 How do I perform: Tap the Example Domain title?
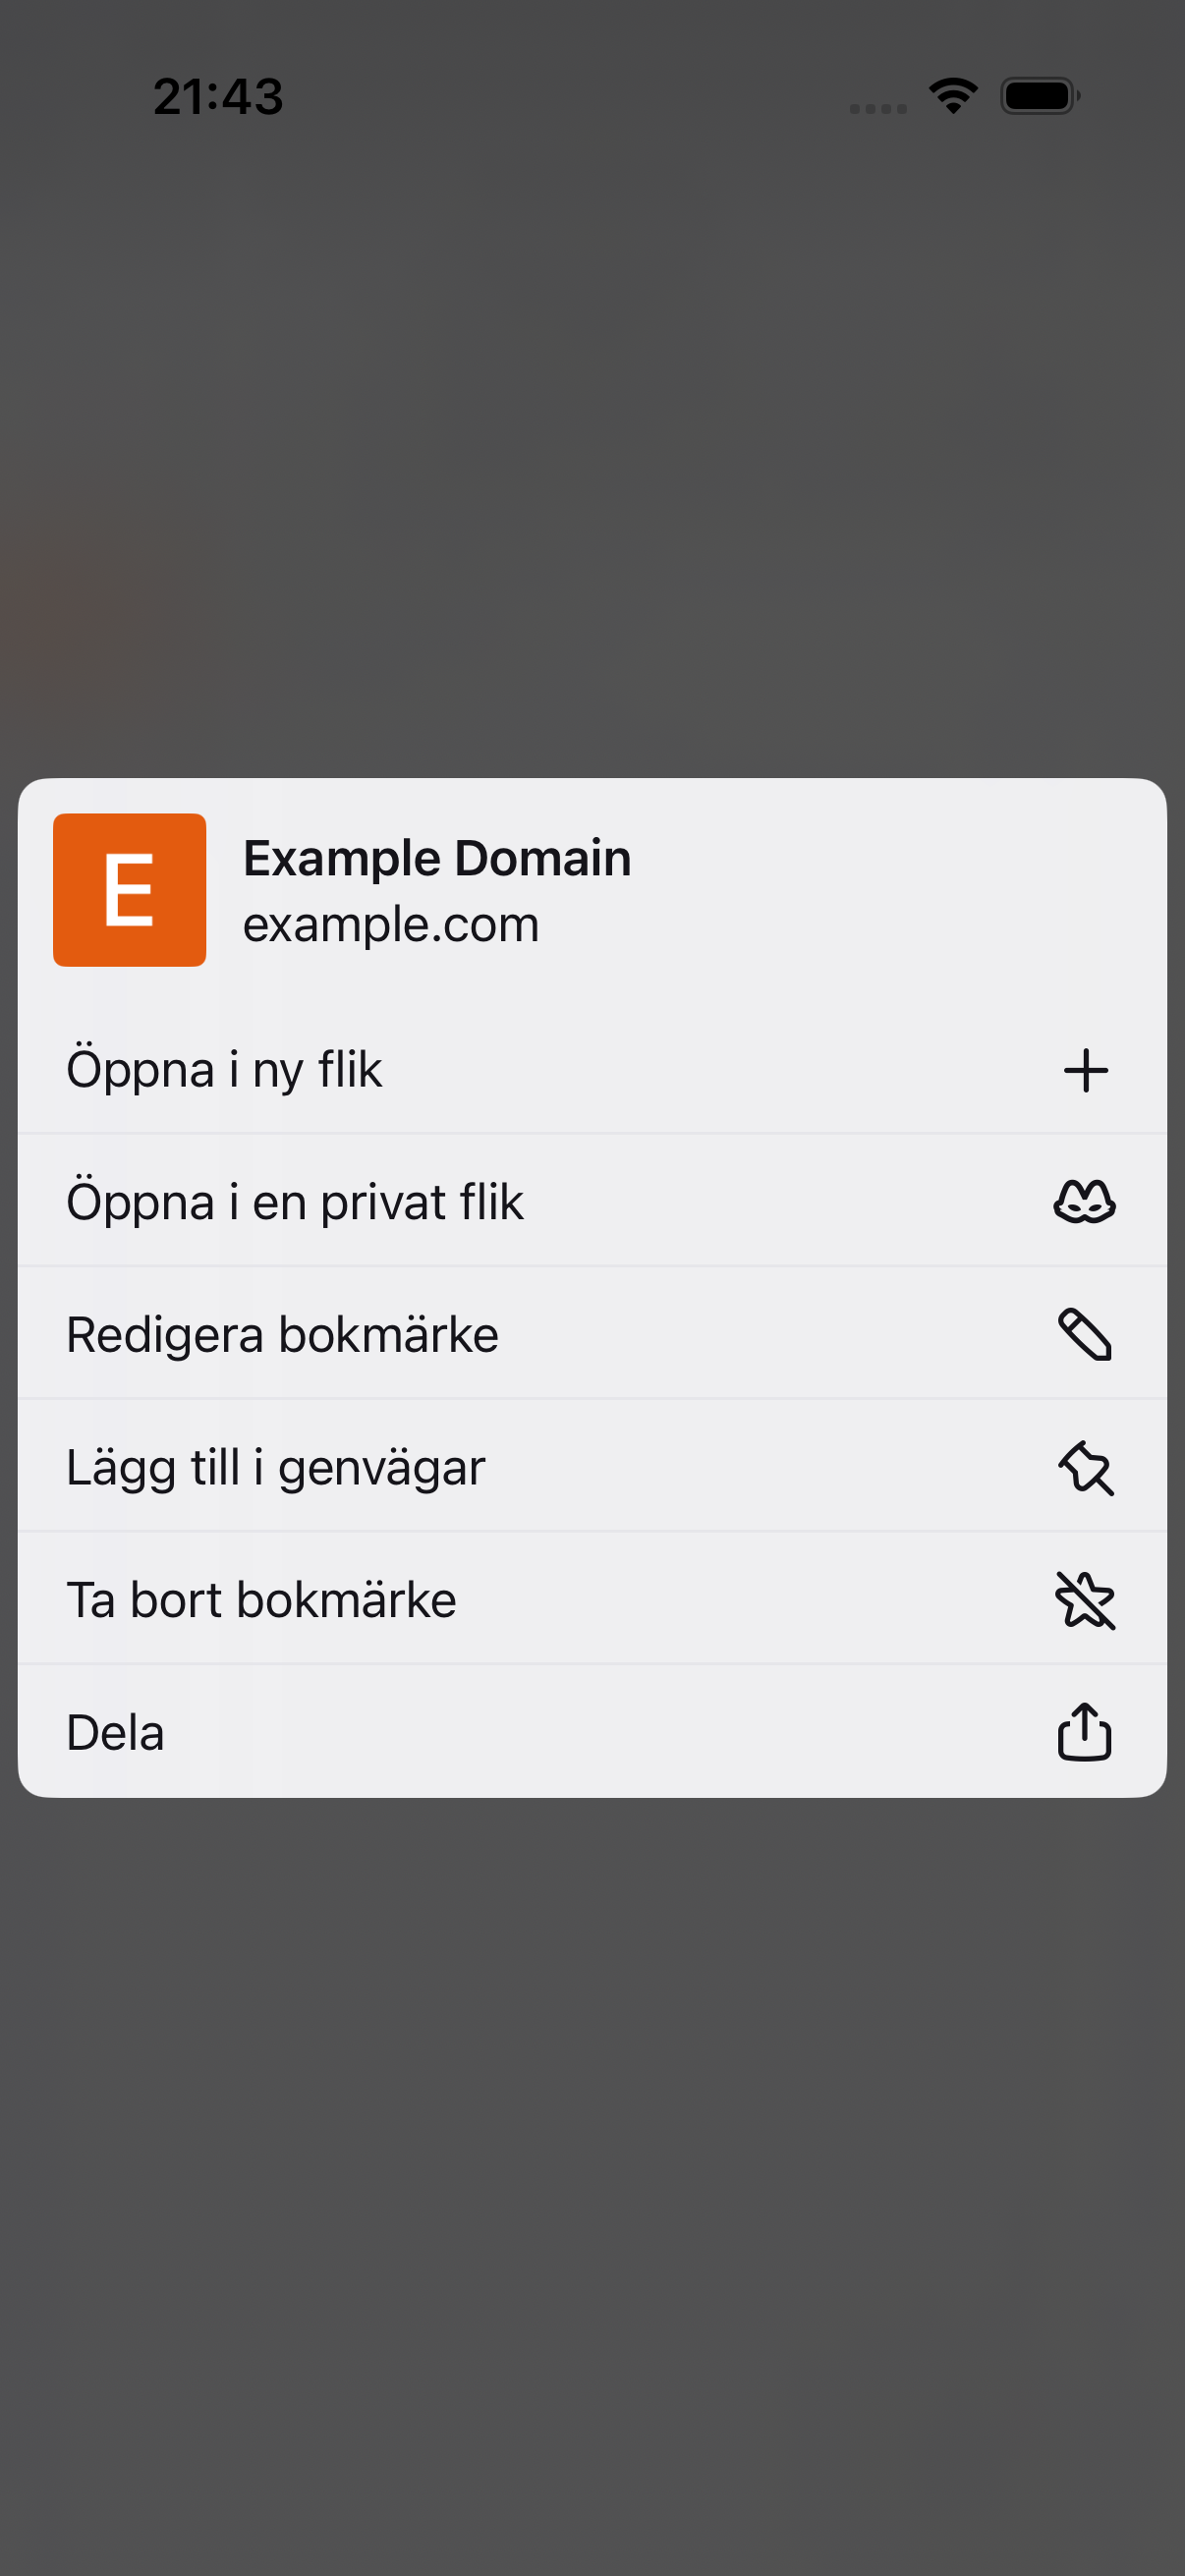click(x=437, y=858)
